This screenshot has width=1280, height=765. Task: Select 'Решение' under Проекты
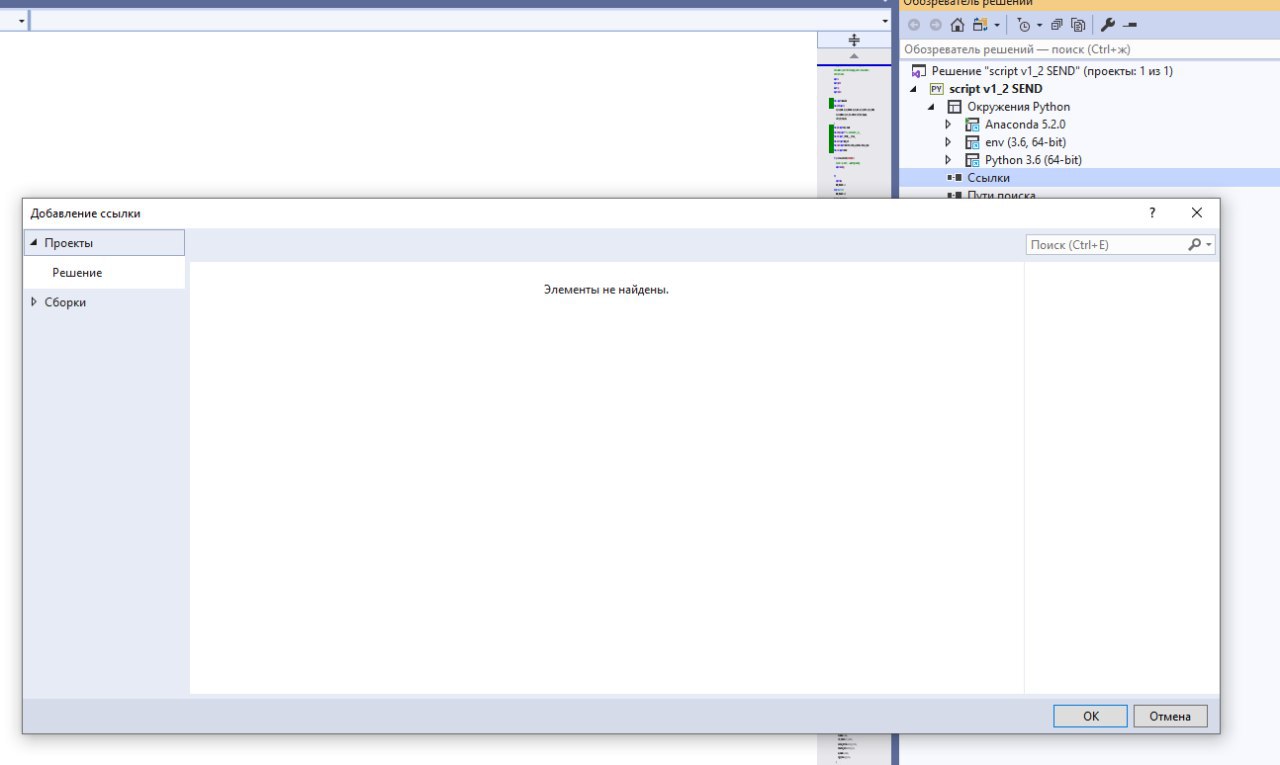click(x=77, y=272)
